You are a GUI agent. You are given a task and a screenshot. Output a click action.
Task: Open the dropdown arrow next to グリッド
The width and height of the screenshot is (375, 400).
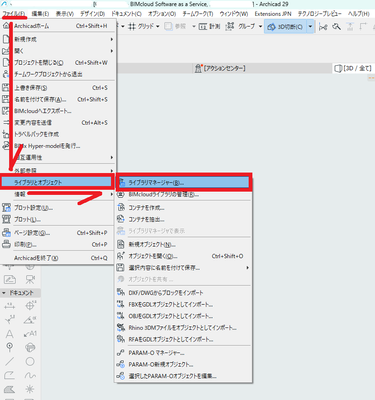[158, 26]
